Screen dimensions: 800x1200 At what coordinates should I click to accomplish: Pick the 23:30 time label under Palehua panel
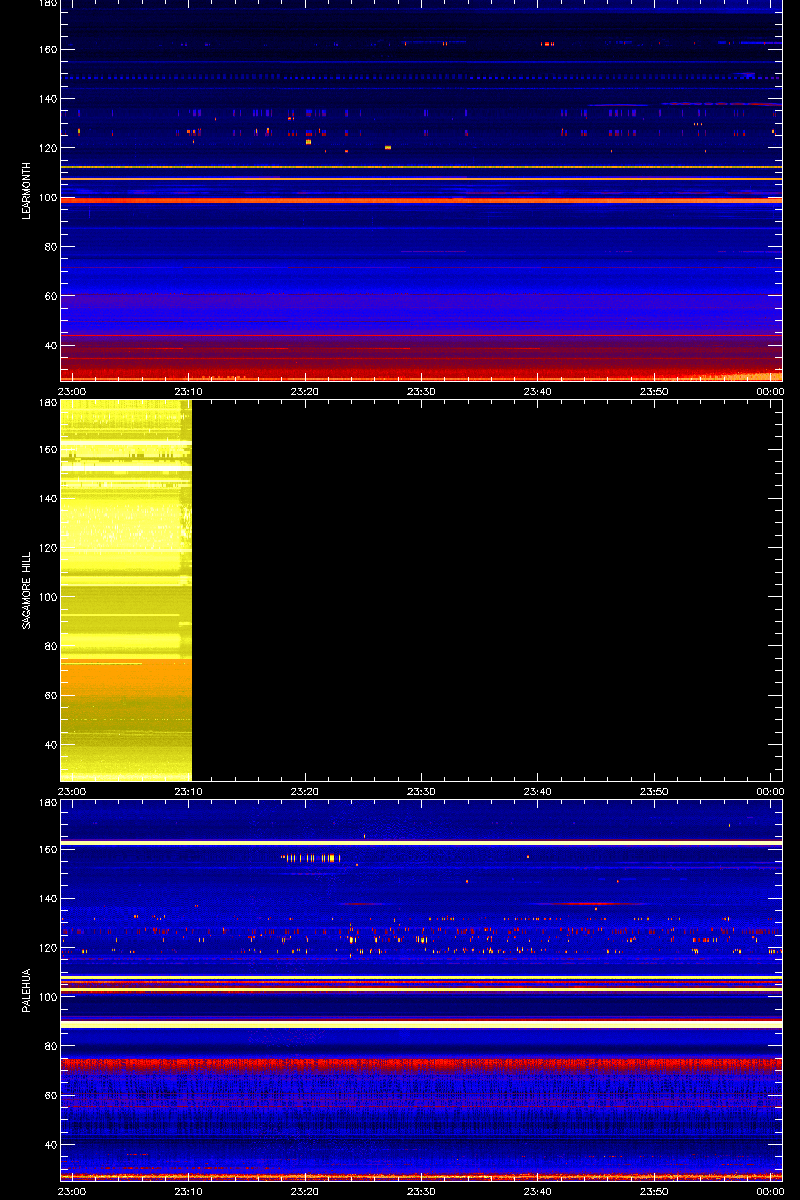[x=421, y=1192]
